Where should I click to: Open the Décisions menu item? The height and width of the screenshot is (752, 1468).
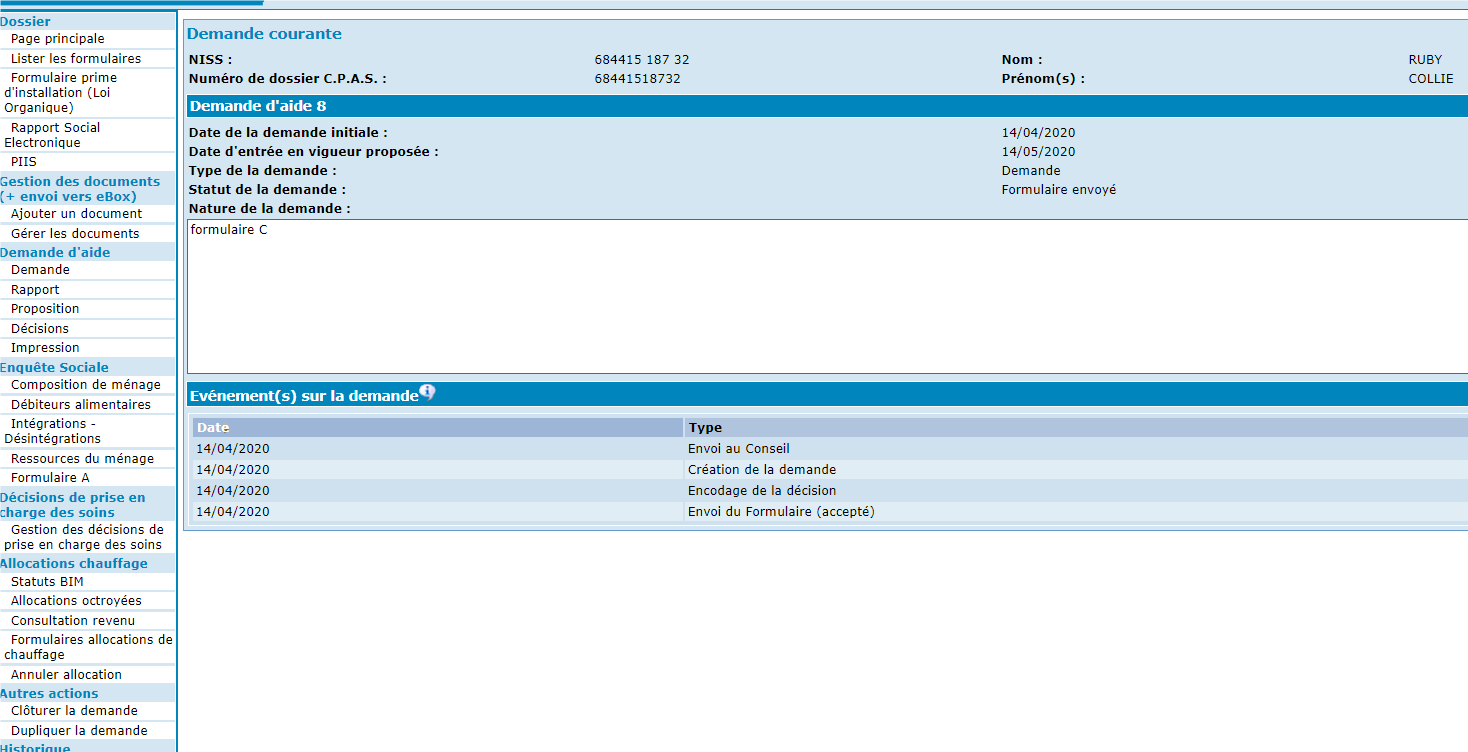40,328
